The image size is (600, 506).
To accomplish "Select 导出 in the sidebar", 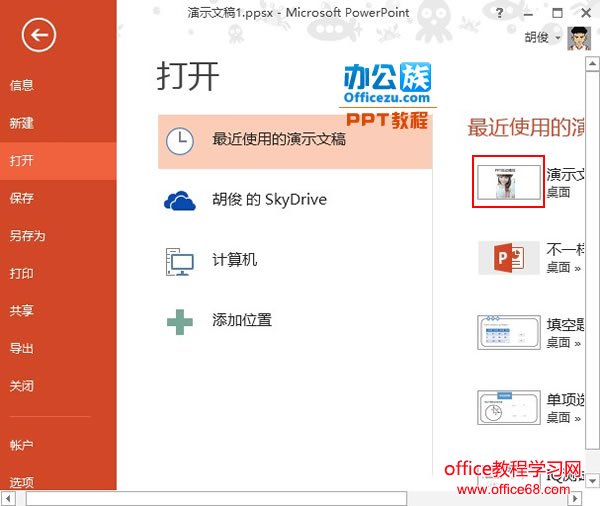I will [22, 348].
